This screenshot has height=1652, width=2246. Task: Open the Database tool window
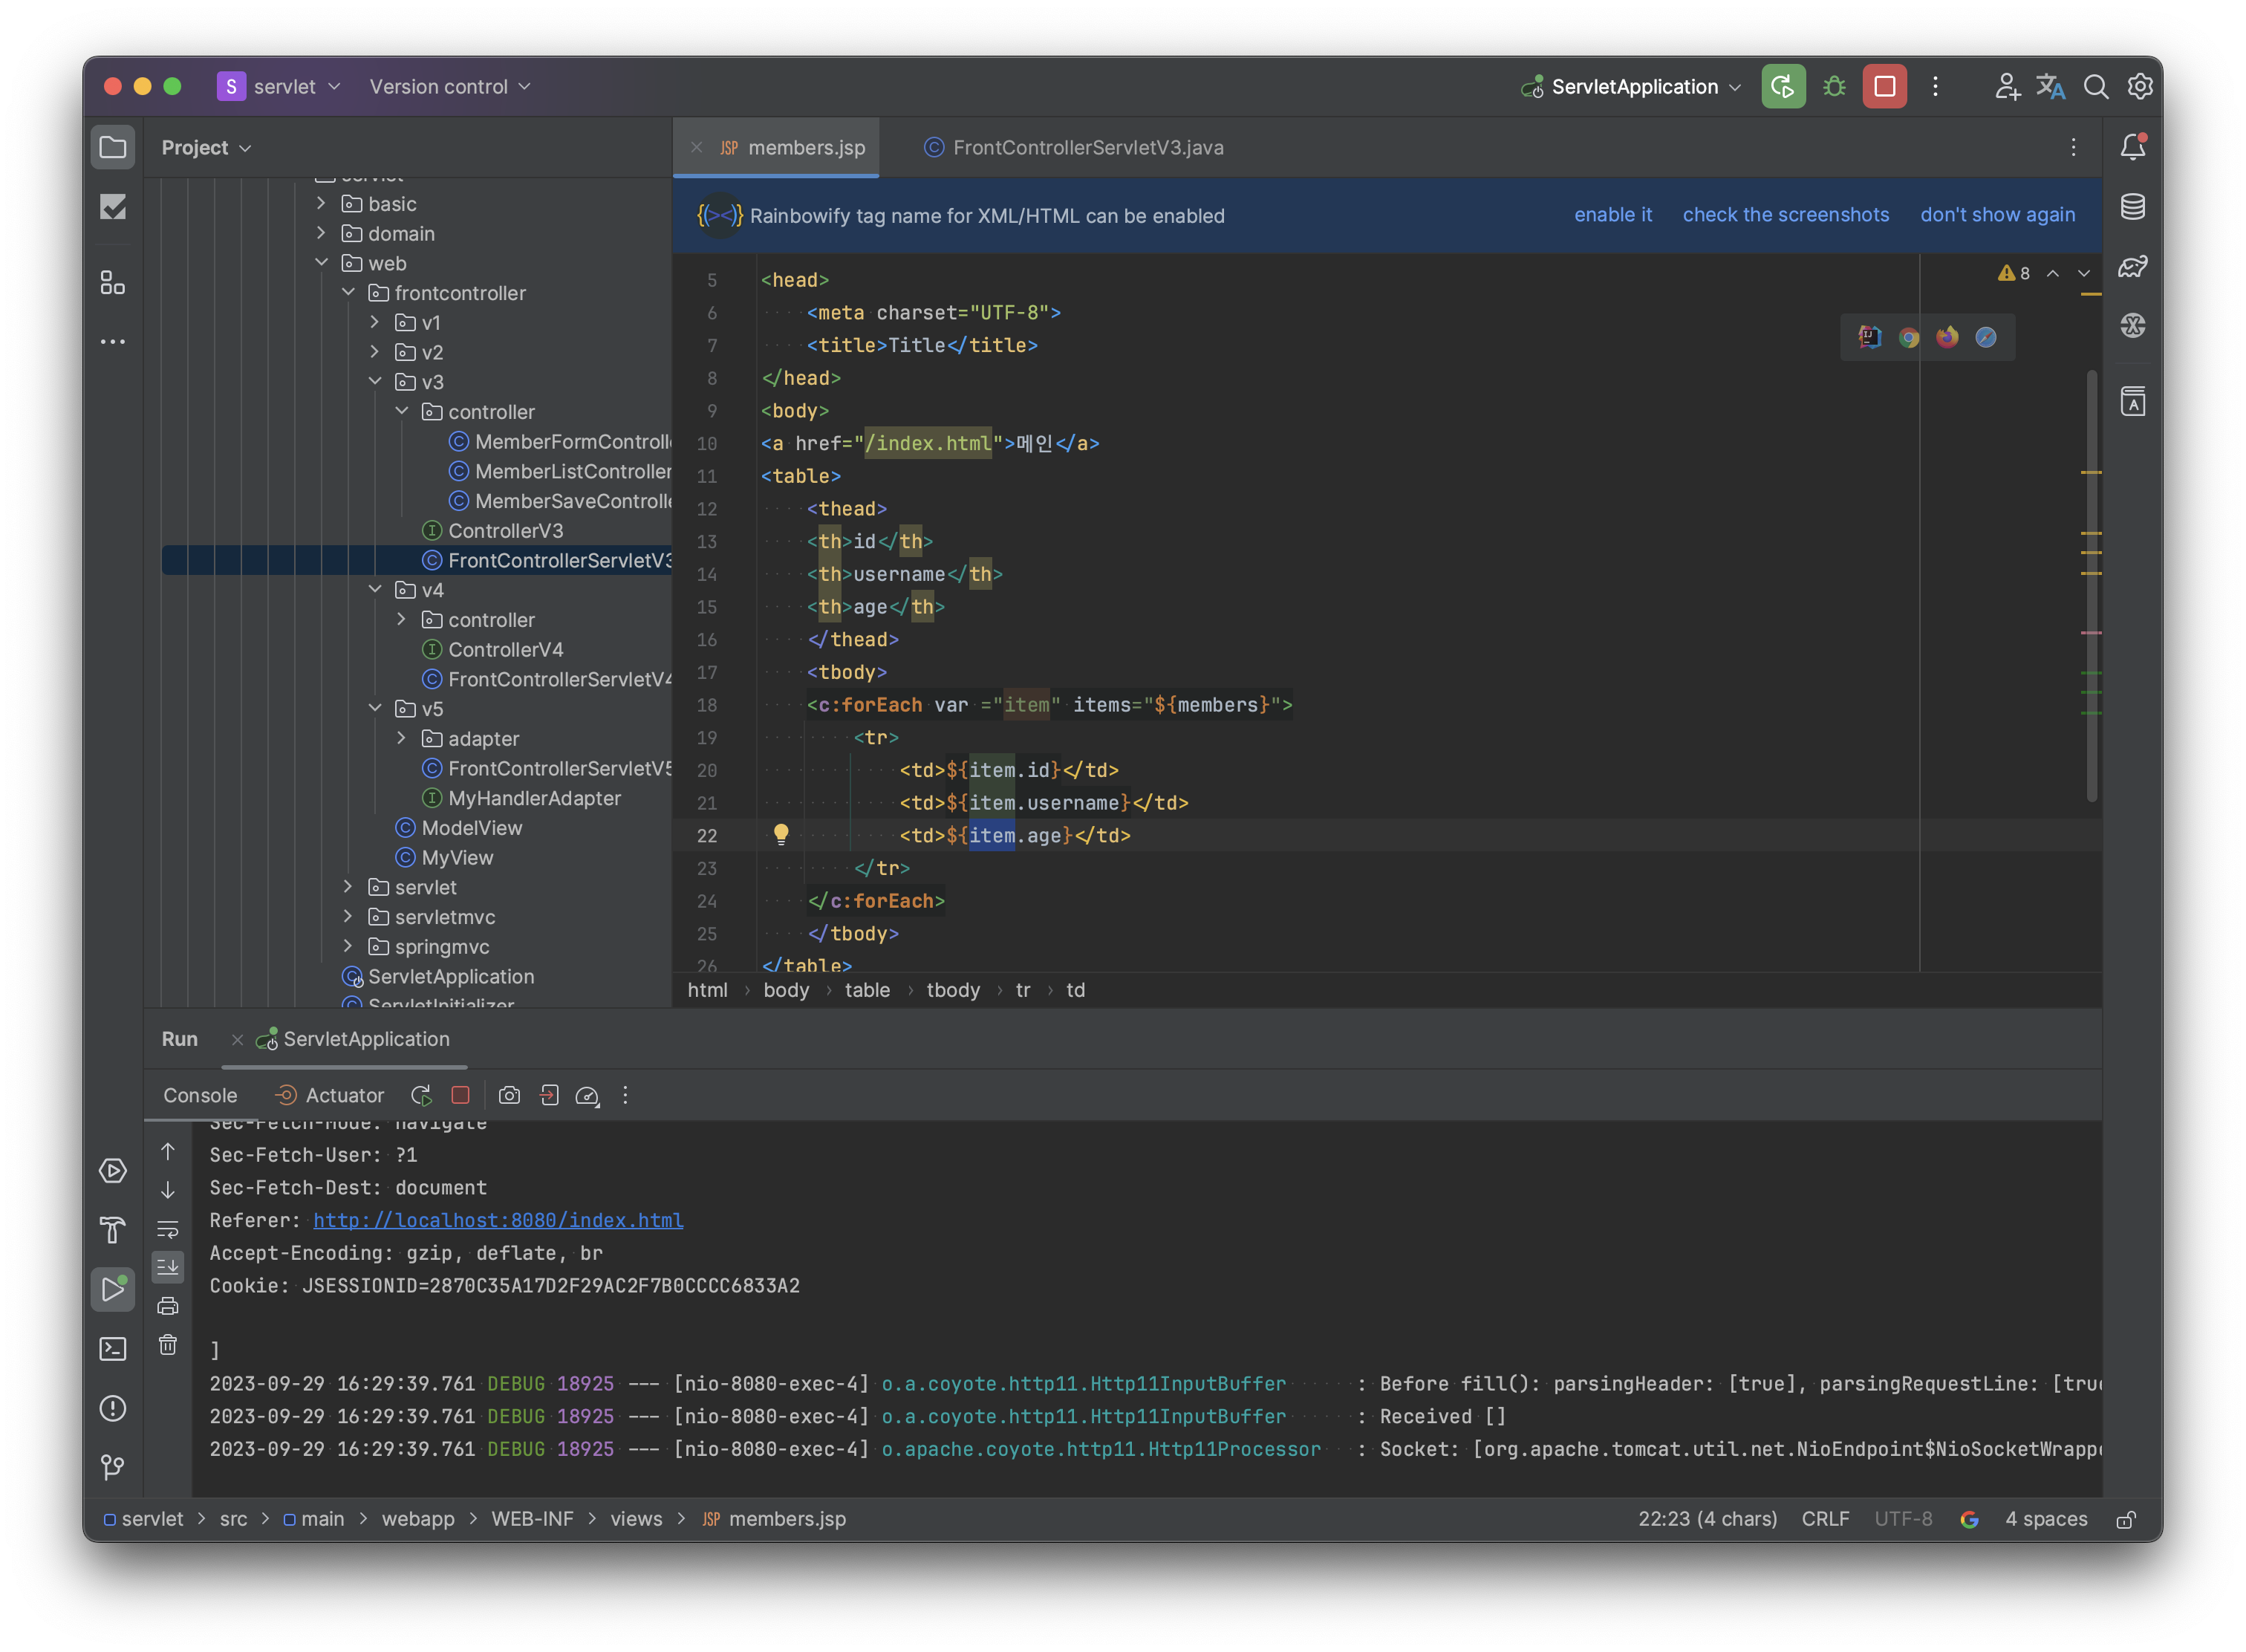click(x=2133, y=207)
